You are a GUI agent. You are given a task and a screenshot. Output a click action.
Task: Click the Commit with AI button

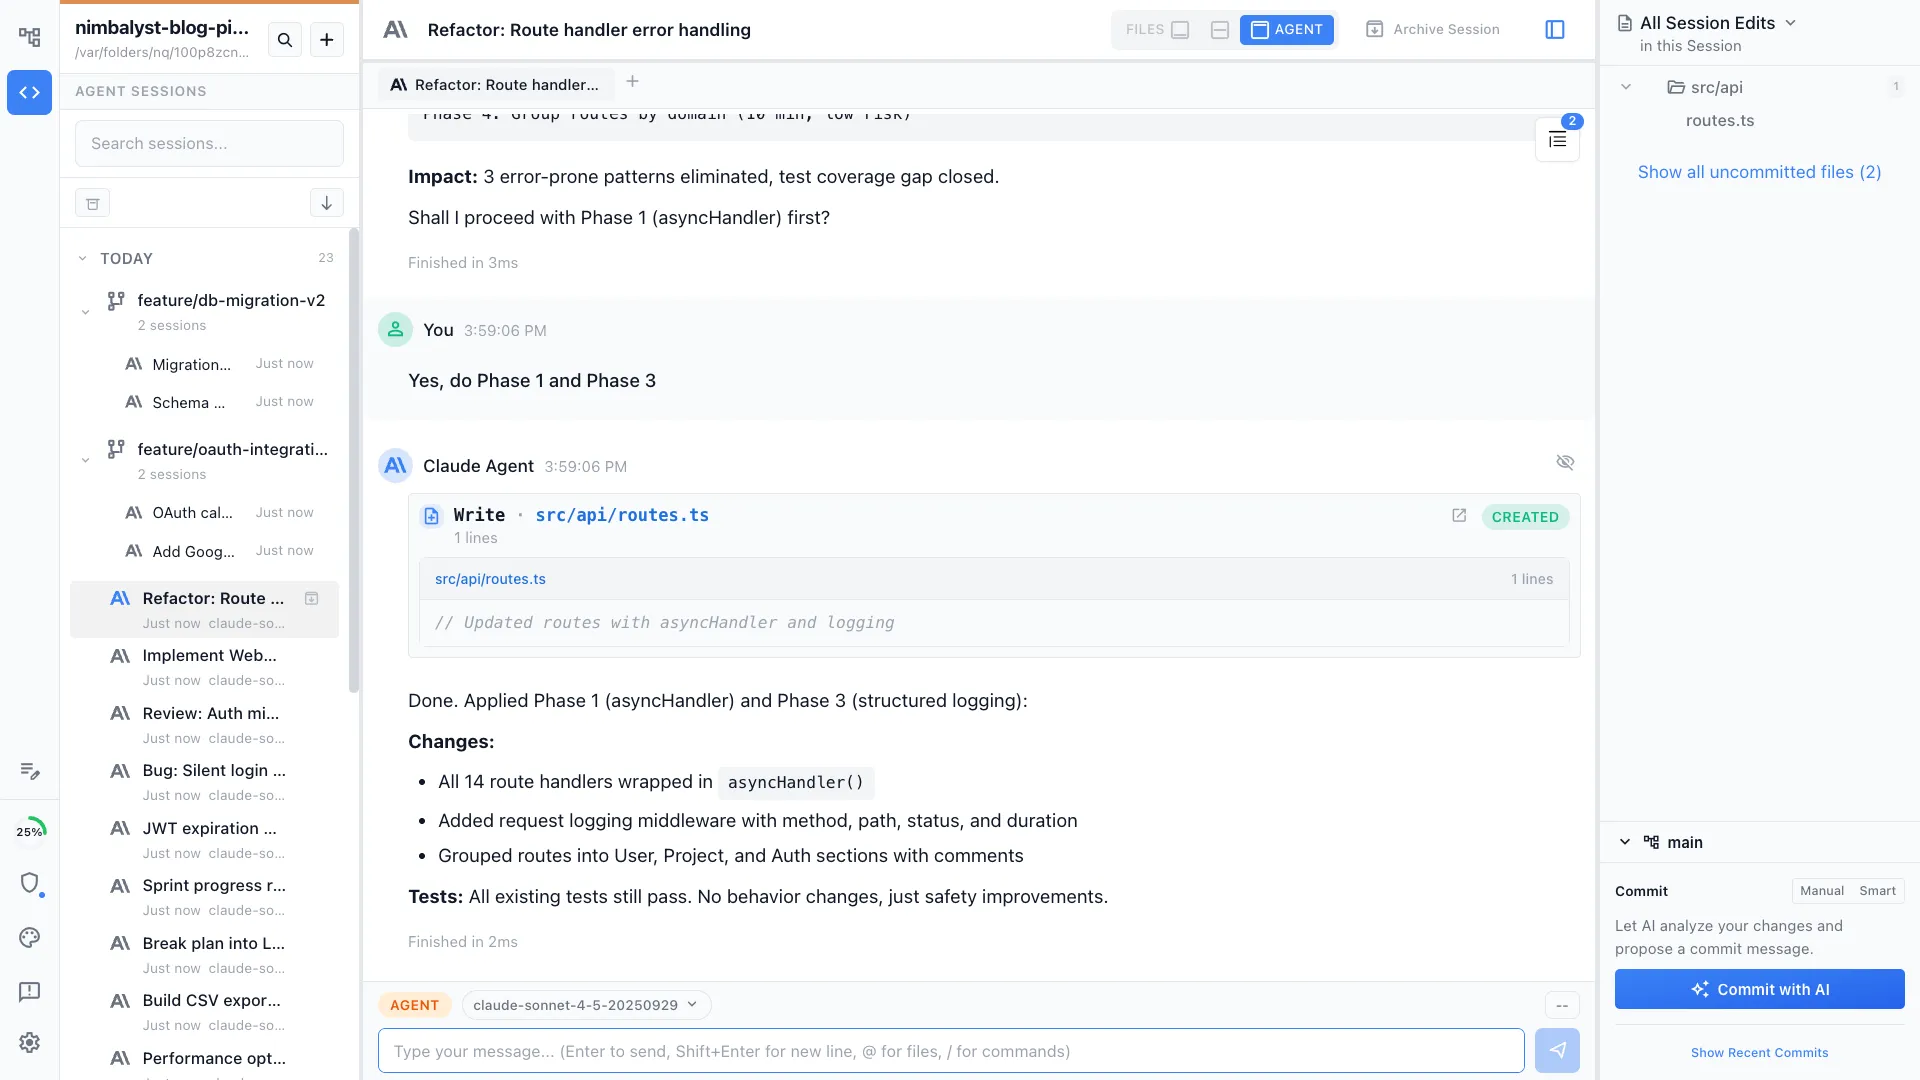point(1759,988)
